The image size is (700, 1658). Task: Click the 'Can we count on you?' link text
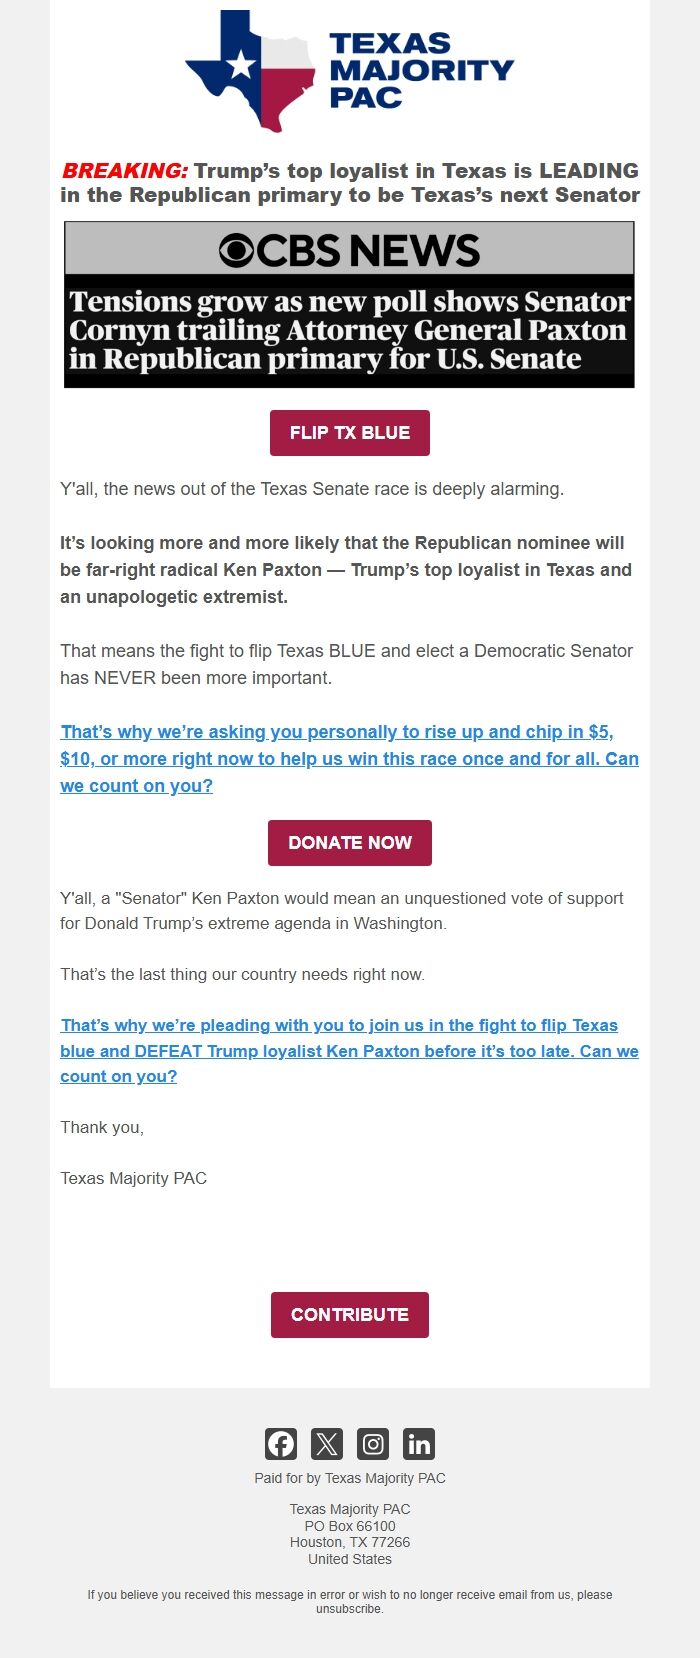tap(135, 785)
